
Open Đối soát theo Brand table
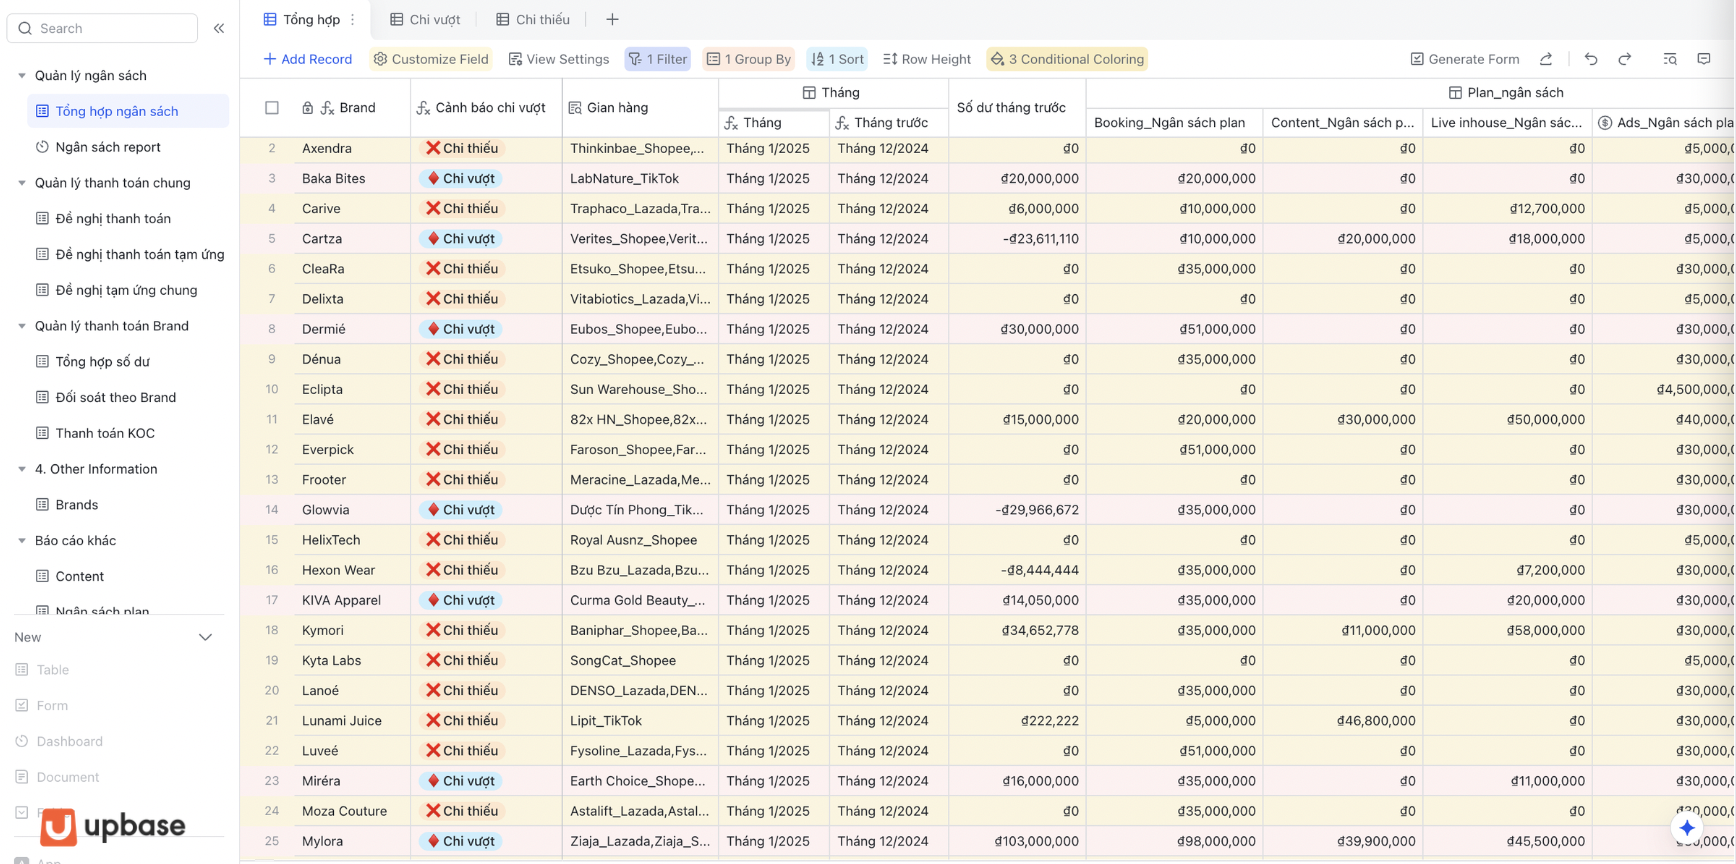(x=106, y=397)
